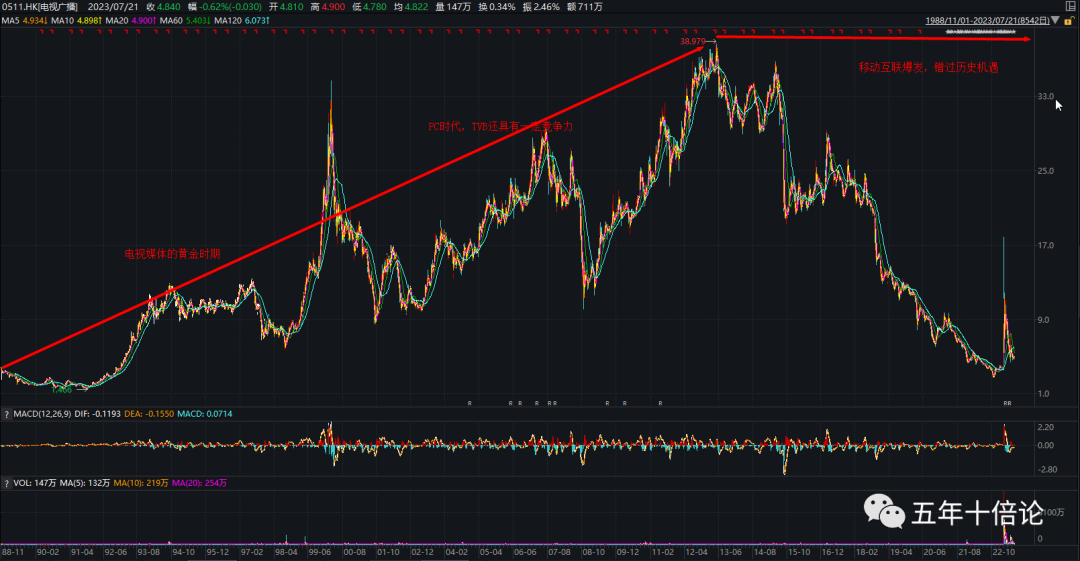Click the amplitude 振 2.46% value

(x=541, y=7)
